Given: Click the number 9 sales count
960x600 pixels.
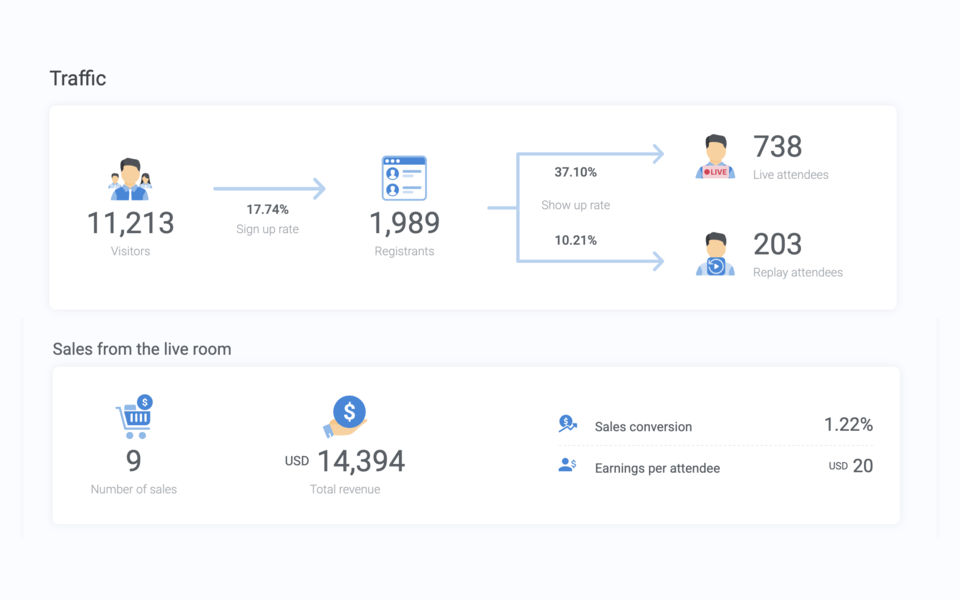Looking at the screenshot, I should pos(133,461).
